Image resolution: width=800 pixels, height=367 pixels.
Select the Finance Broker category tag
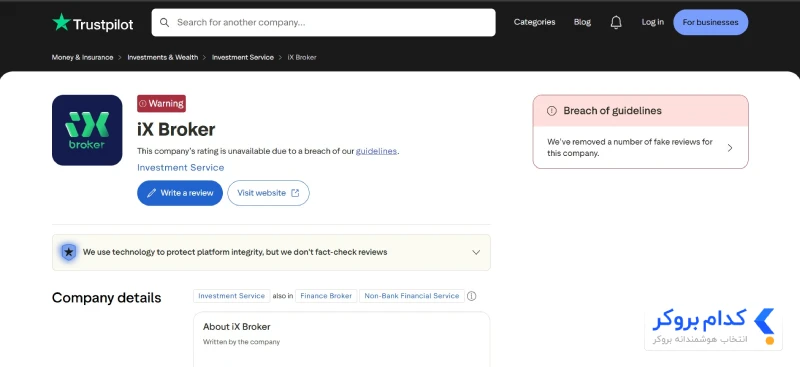[x=326, y=296]
